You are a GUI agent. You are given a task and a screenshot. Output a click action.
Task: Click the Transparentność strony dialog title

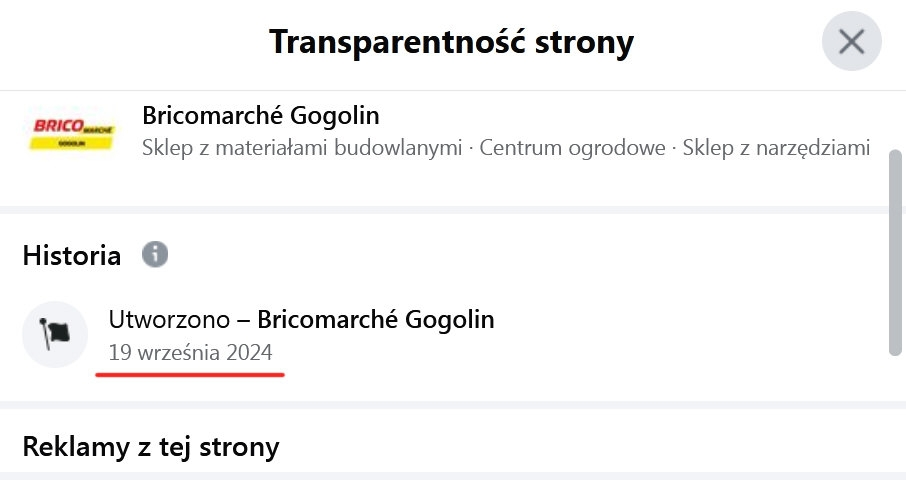pos(451,42)
